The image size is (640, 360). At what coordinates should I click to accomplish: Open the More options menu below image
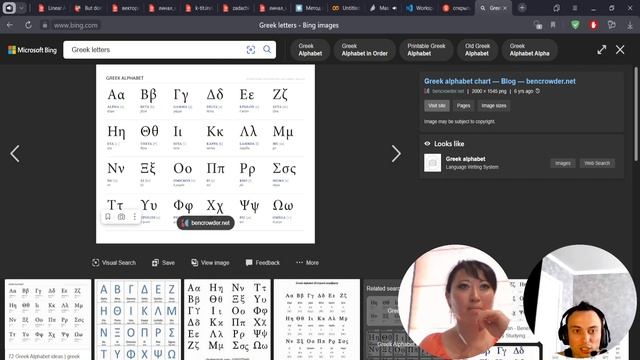[307, 263]
